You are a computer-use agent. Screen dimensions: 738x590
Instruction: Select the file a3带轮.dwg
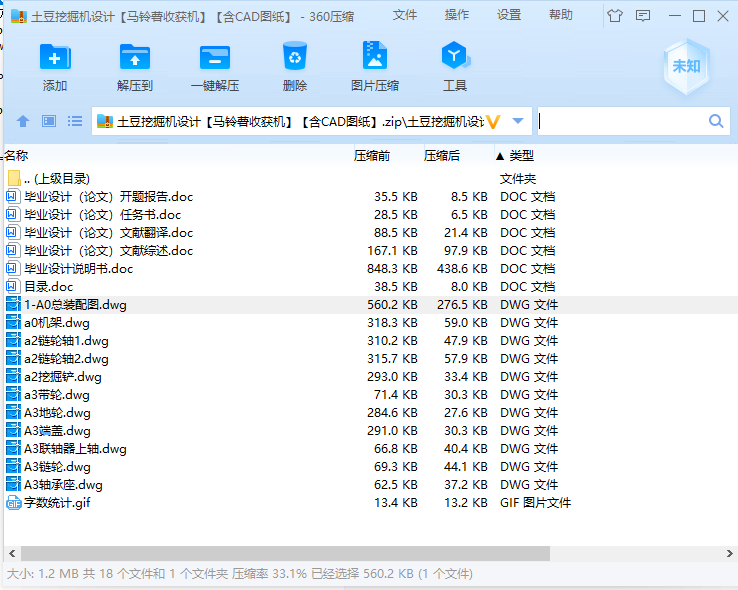coord(57,395)
